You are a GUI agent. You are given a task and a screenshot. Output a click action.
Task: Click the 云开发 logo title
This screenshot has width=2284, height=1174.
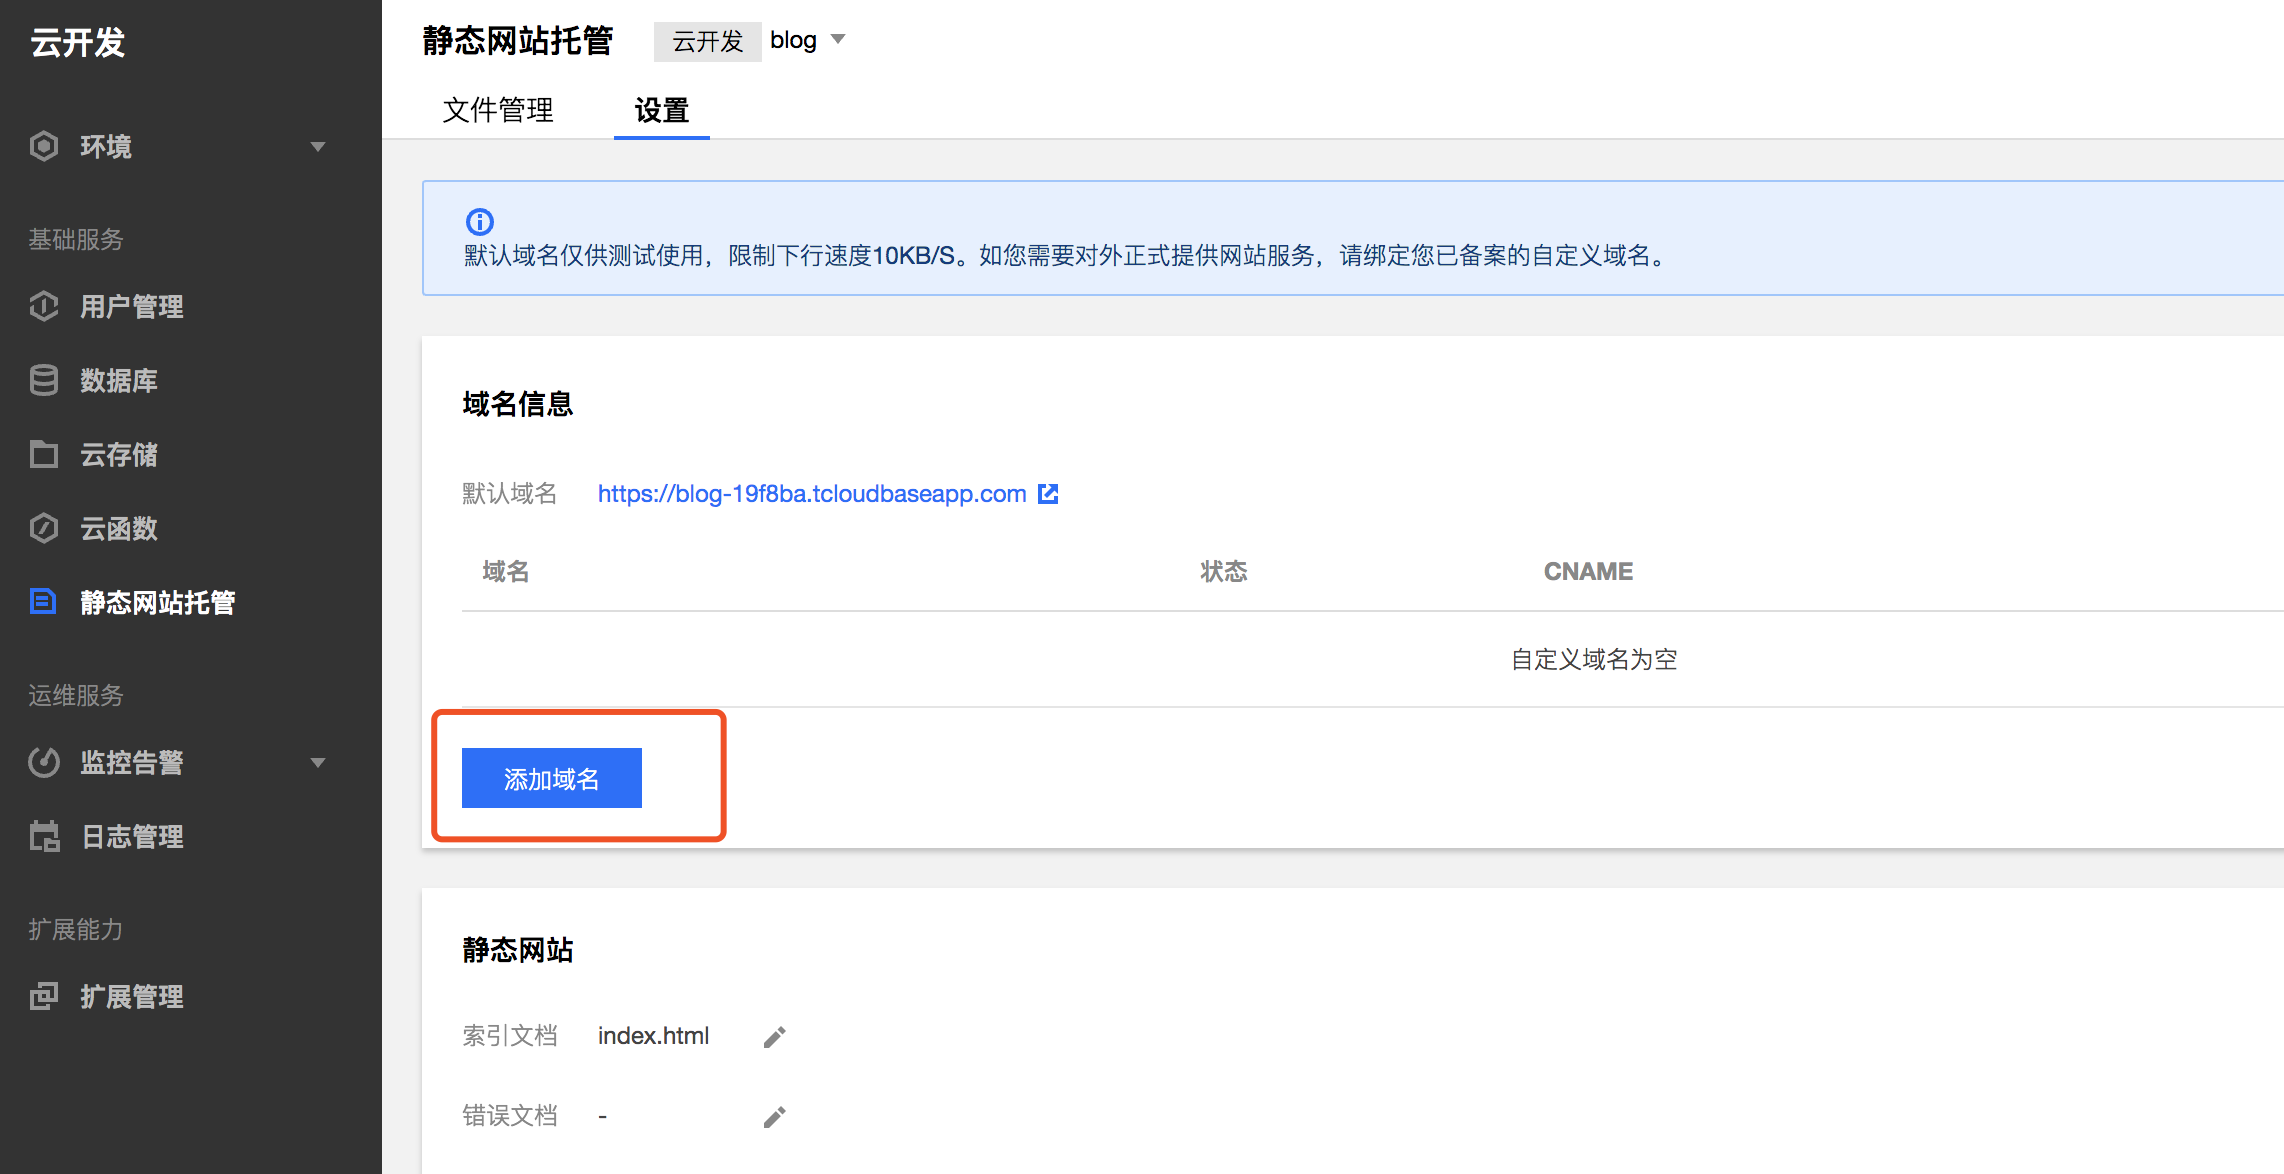click(78, 42)
